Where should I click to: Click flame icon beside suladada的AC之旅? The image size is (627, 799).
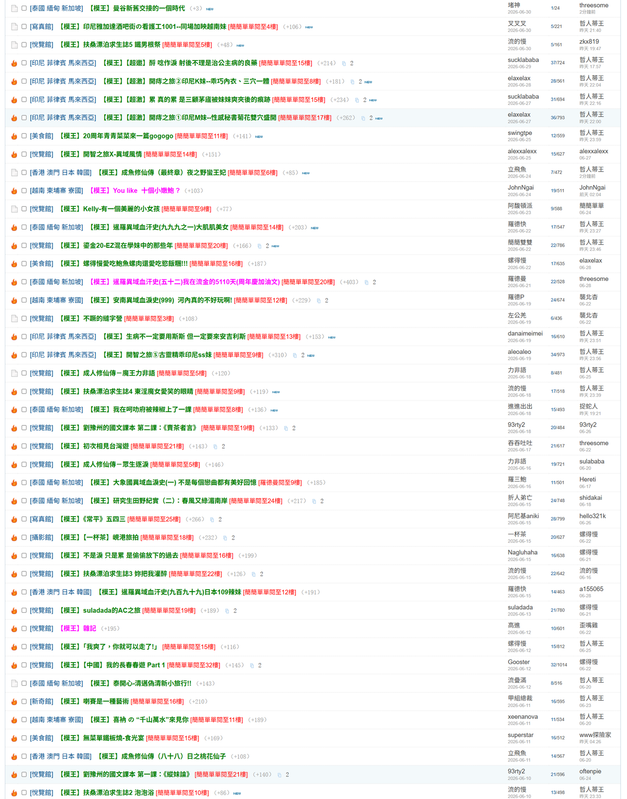(x=14, y=611)
